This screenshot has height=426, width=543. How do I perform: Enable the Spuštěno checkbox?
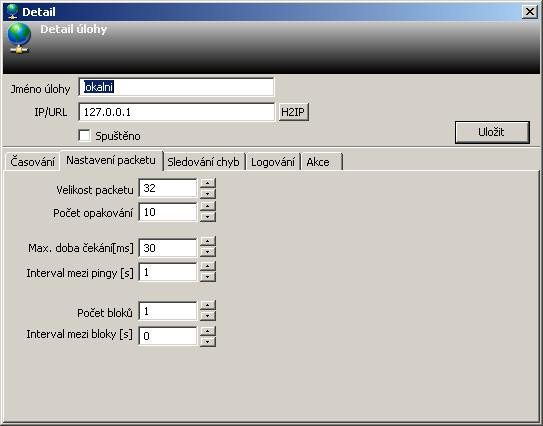[84, 135]
